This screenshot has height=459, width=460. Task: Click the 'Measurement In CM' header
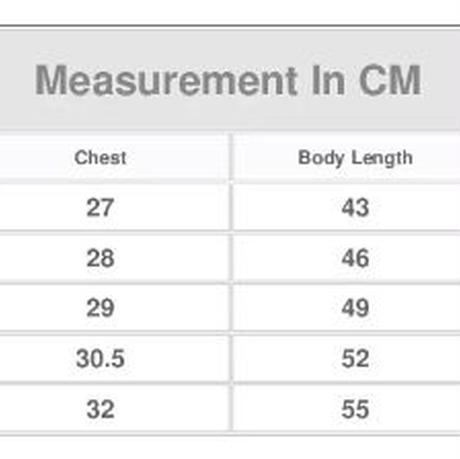point(228,80)
